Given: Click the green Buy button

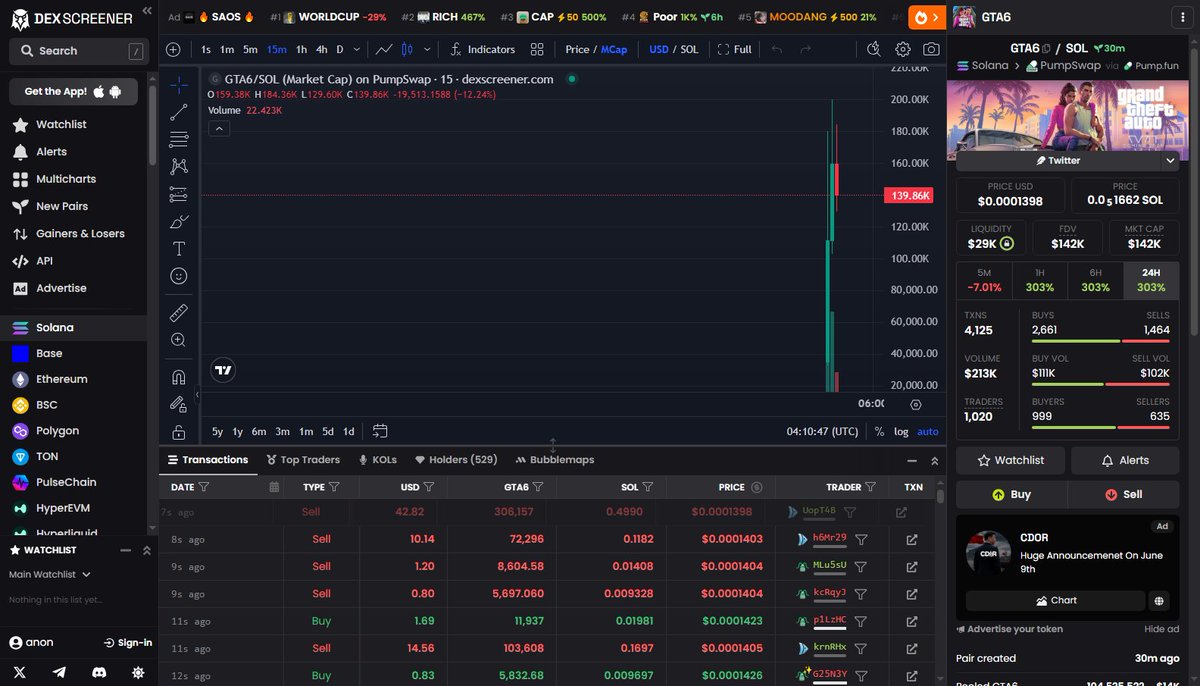Looking at the screenshot, I should 1011,494.
